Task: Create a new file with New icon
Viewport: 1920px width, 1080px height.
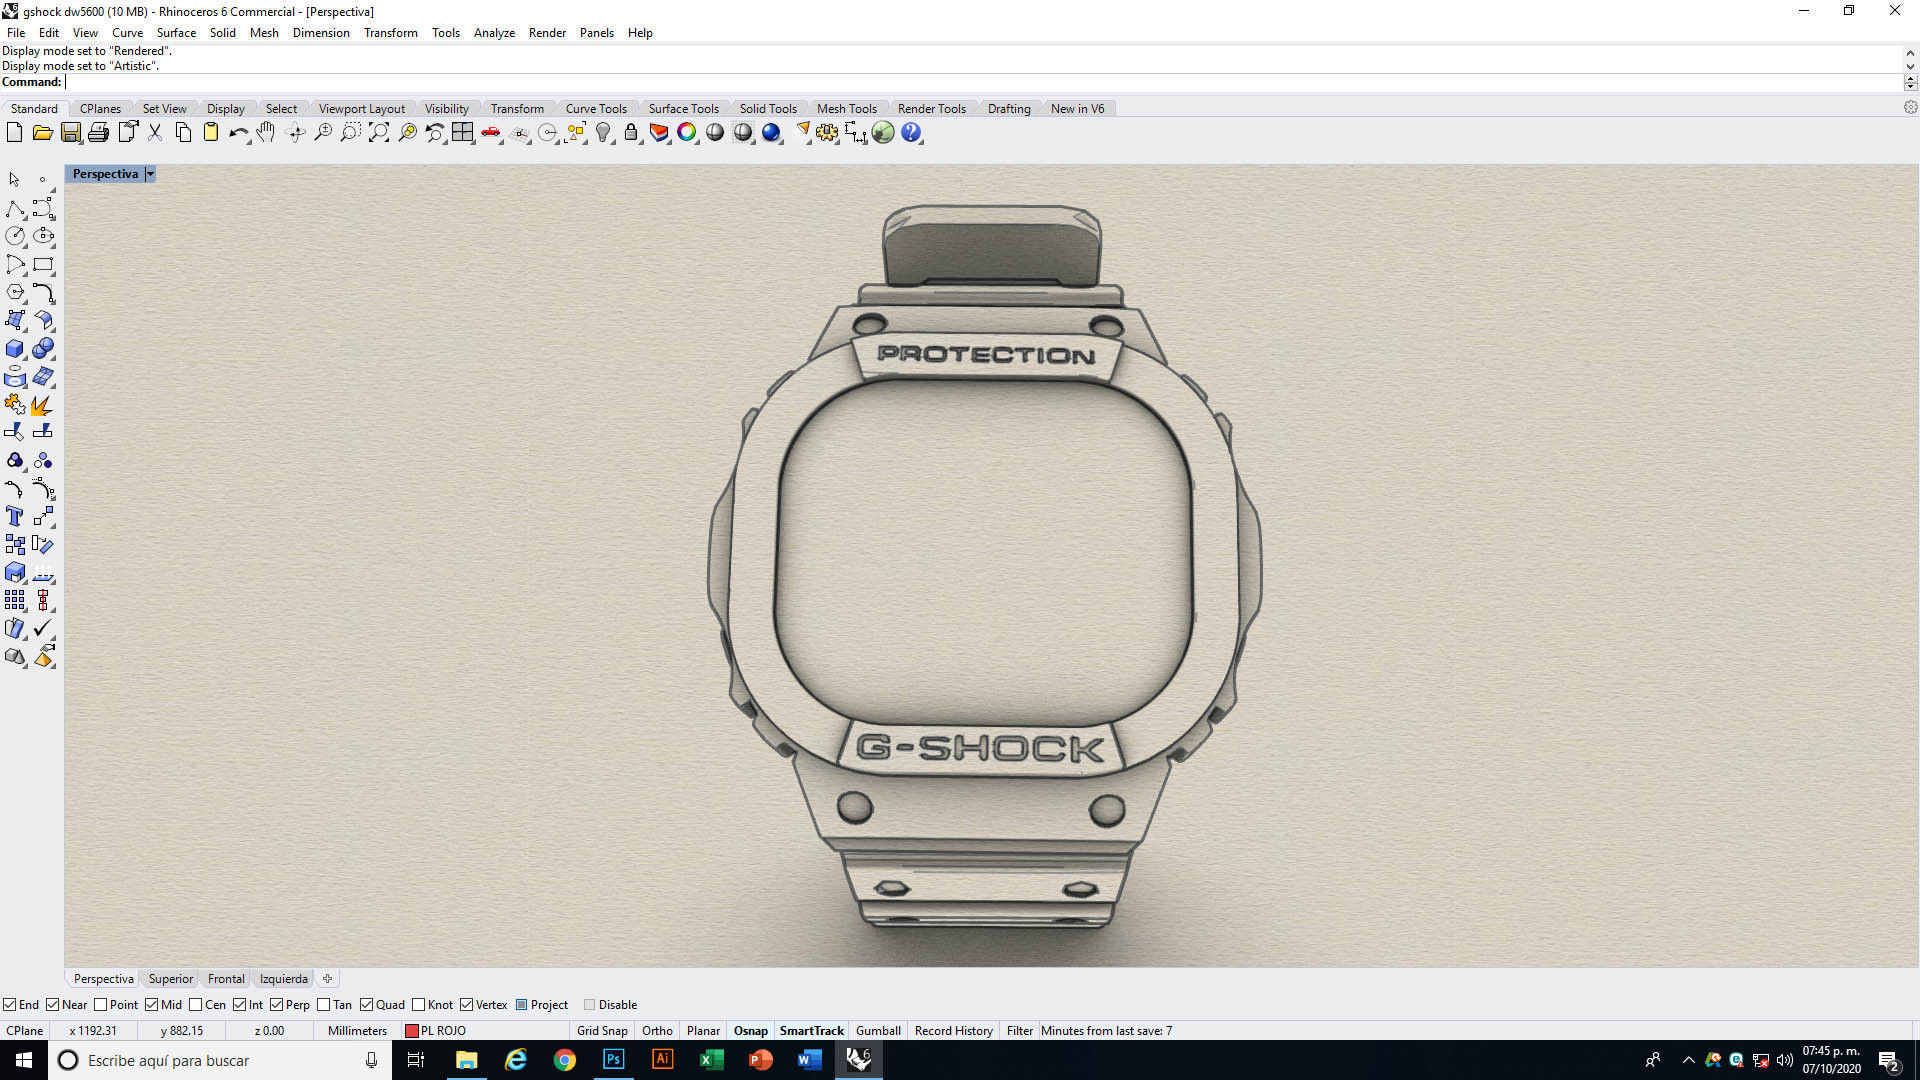Action: click(14, 132)
